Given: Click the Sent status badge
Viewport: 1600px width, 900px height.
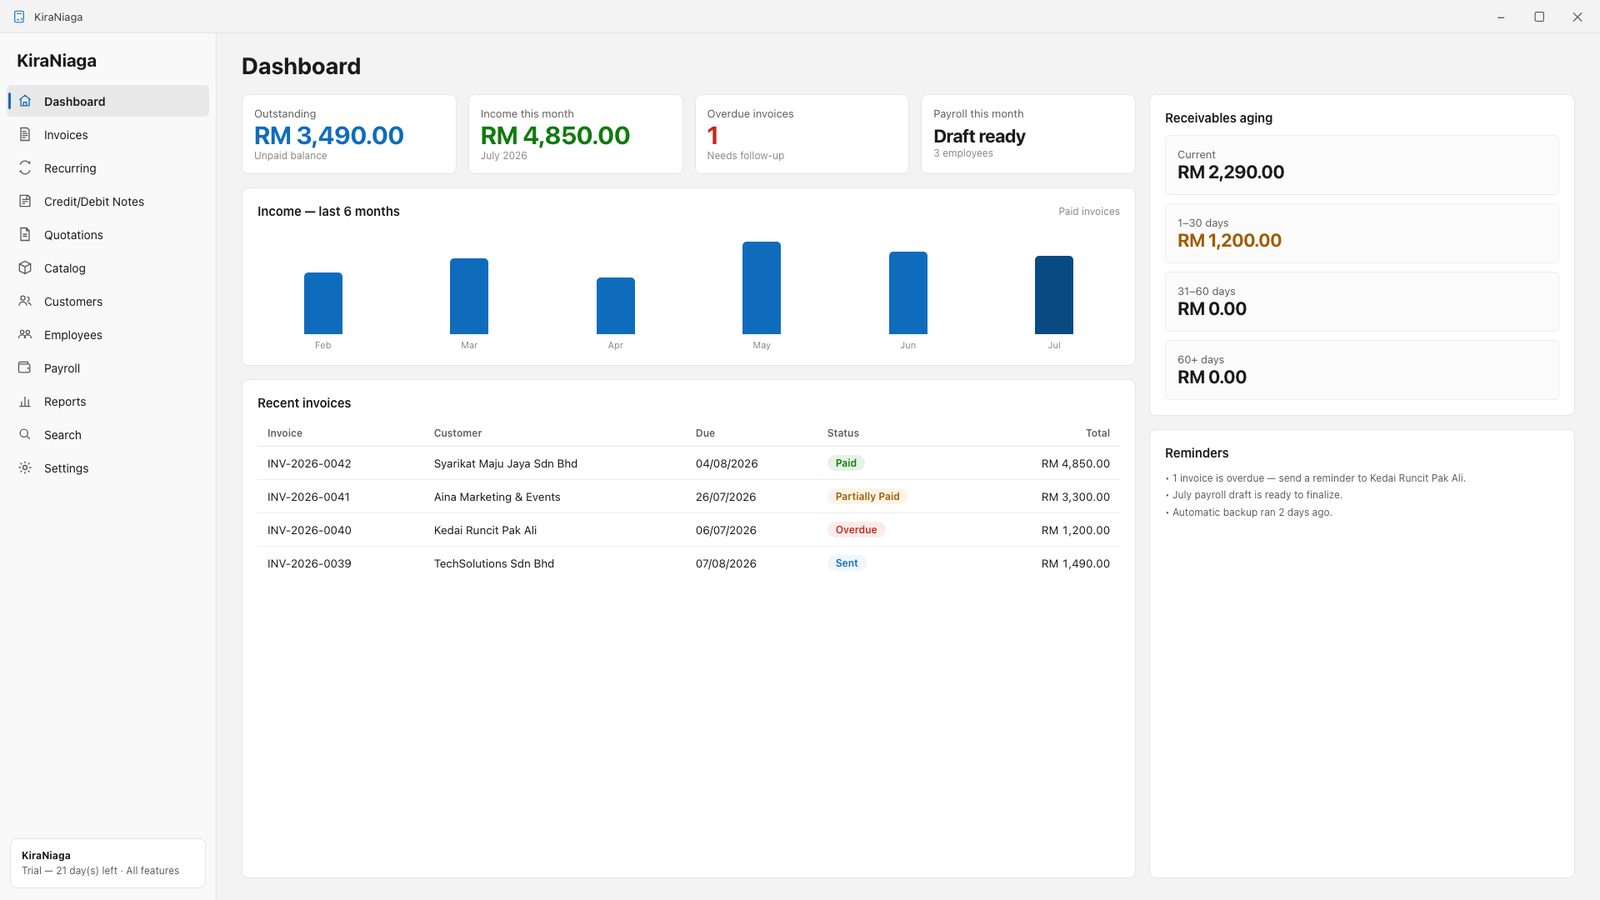Looking at the screenshot, I should coord(846,563).
